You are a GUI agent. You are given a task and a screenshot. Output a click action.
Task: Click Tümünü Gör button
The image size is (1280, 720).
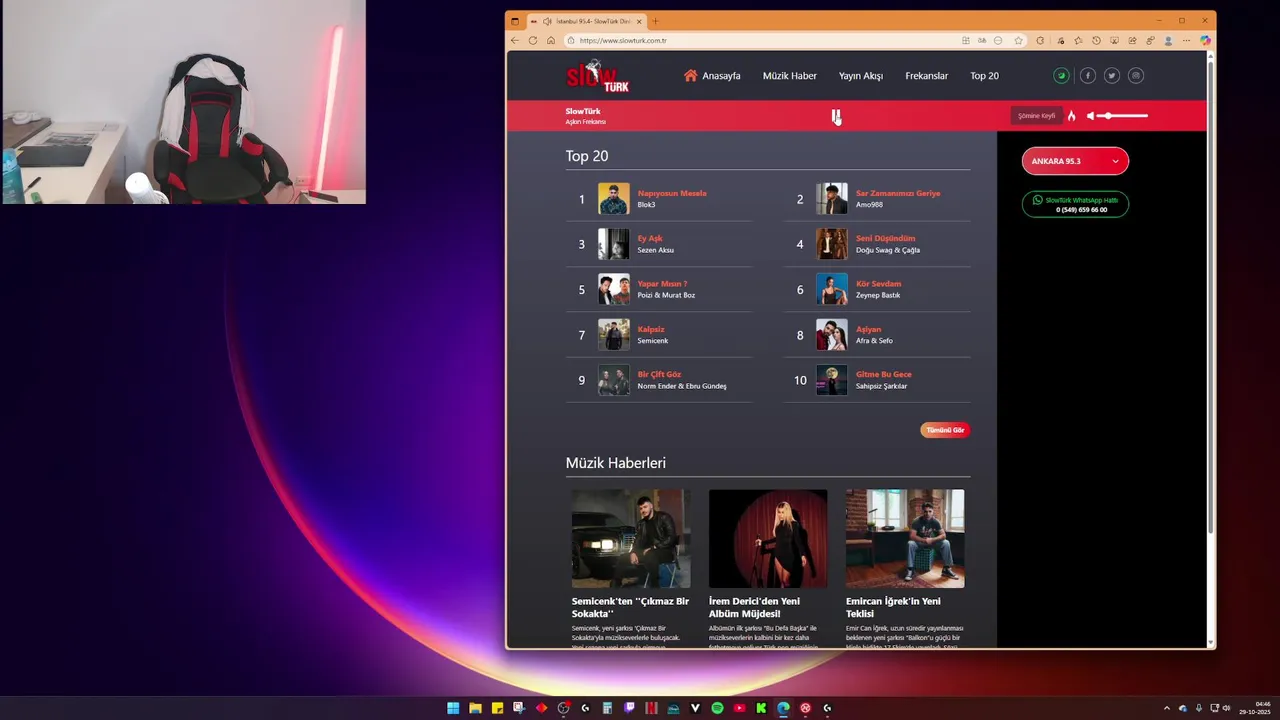pos(945,430)
